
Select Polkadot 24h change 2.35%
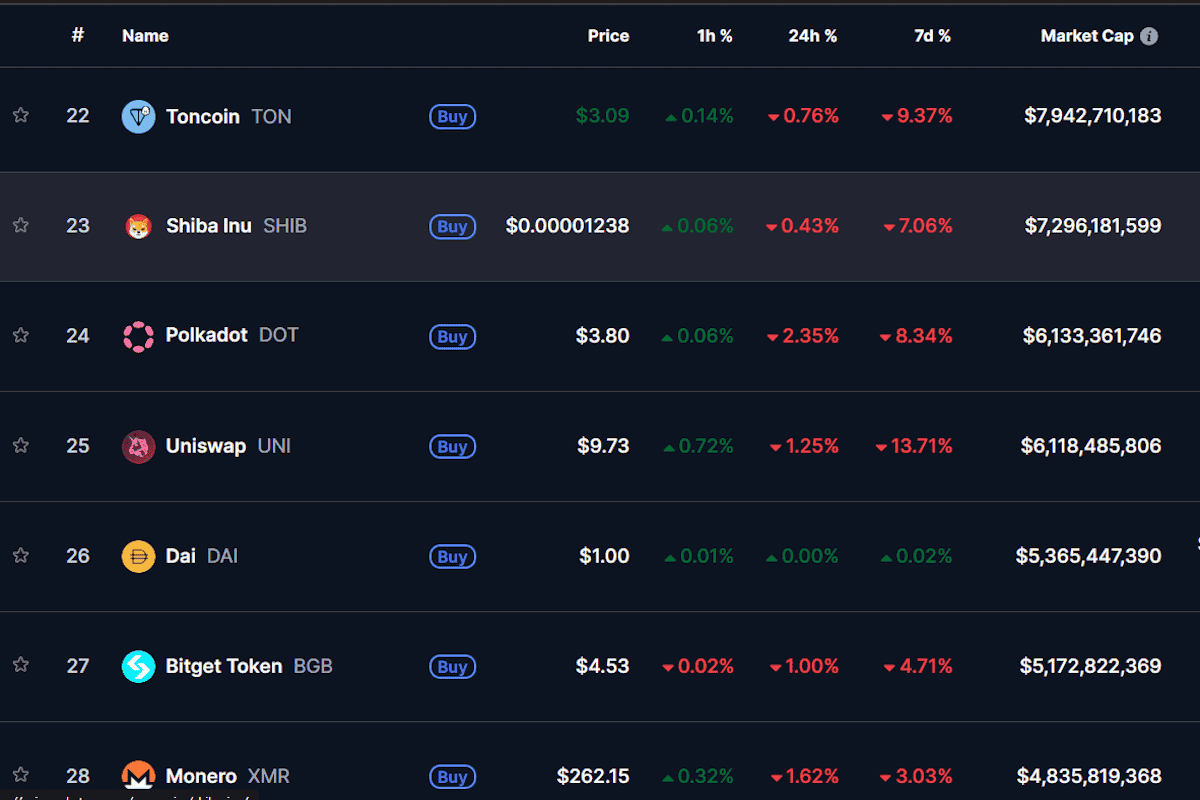coord(803,336)
